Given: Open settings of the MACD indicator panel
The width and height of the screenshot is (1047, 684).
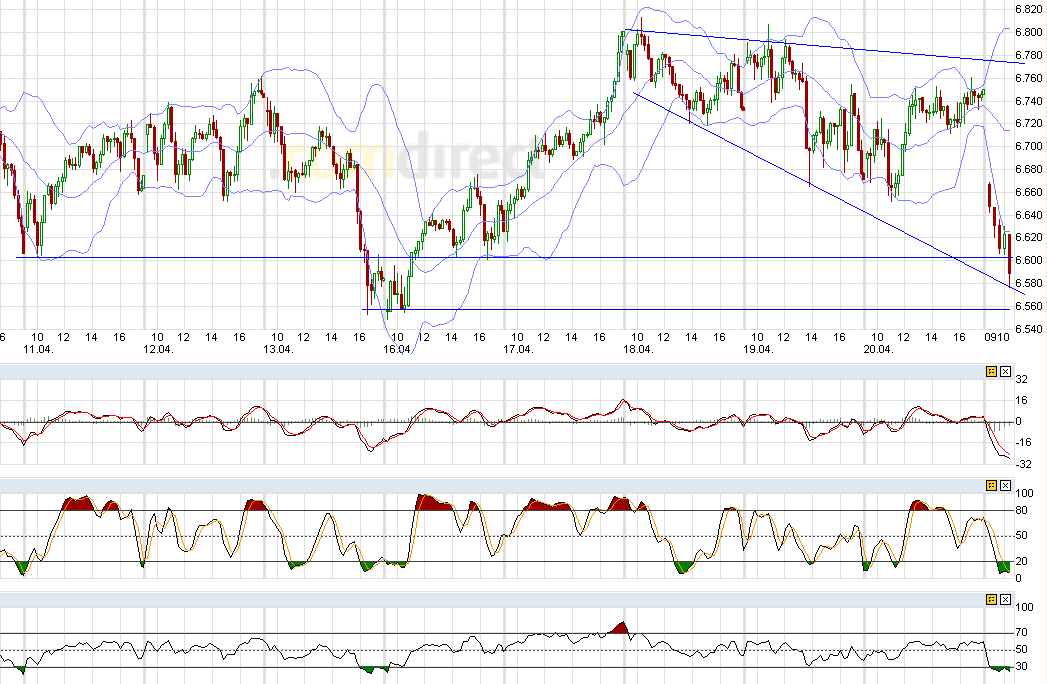Looking at the screenshot, I should [x=992, y=371].
